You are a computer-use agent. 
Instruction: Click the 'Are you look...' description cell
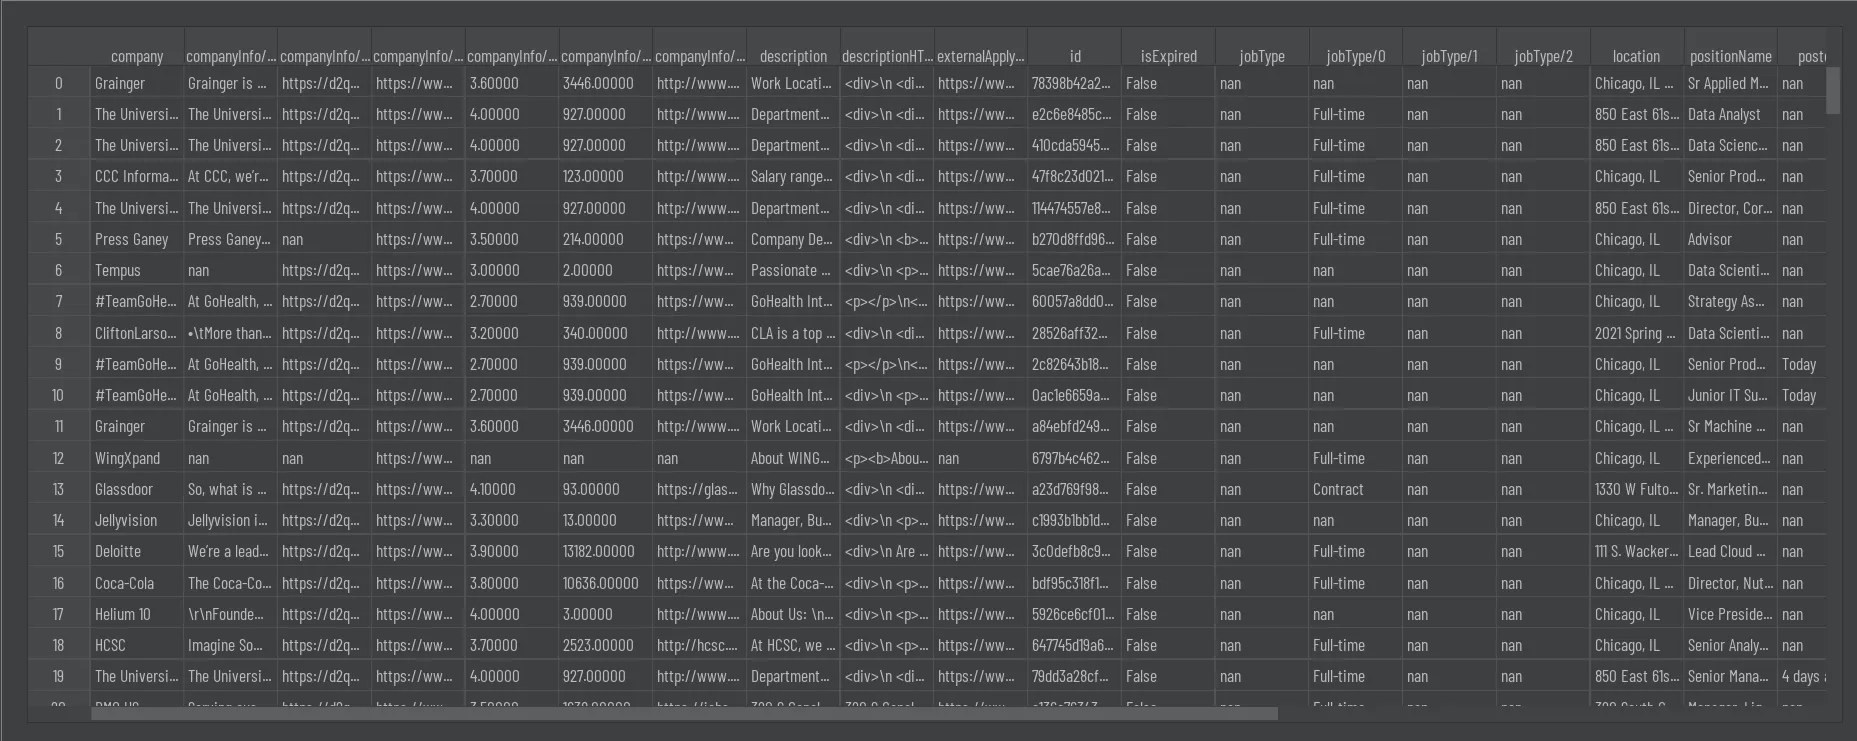click(x=793, y=551)
